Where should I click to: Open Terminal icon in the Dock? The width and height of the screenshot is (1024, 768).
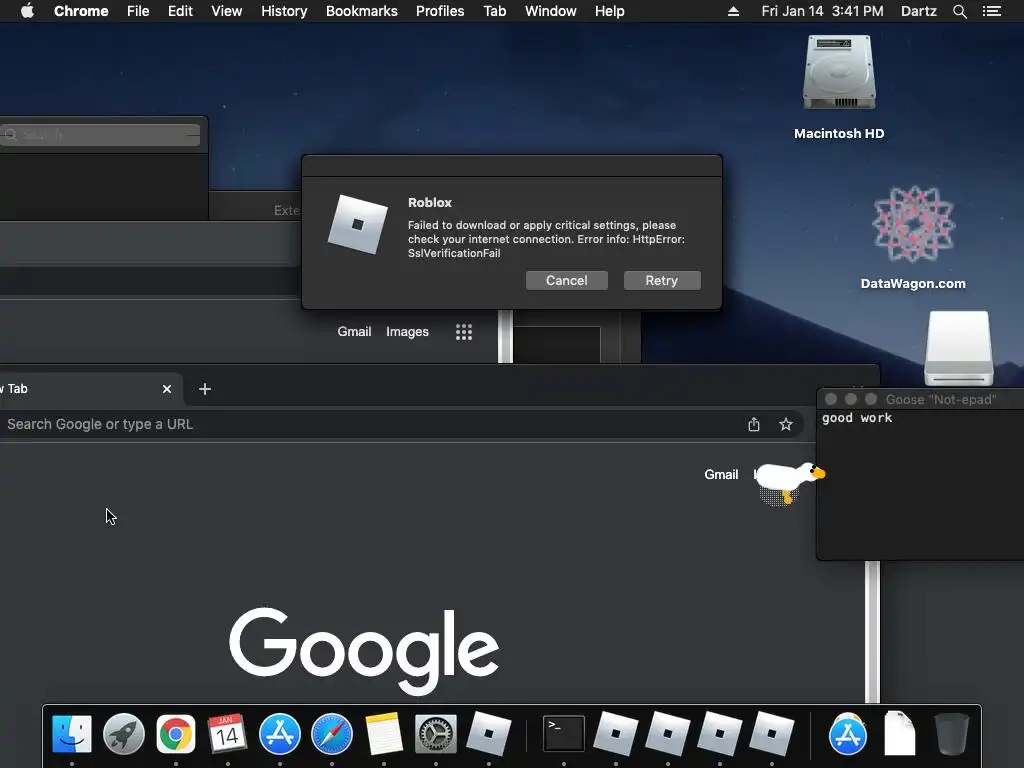click(564, 734)
